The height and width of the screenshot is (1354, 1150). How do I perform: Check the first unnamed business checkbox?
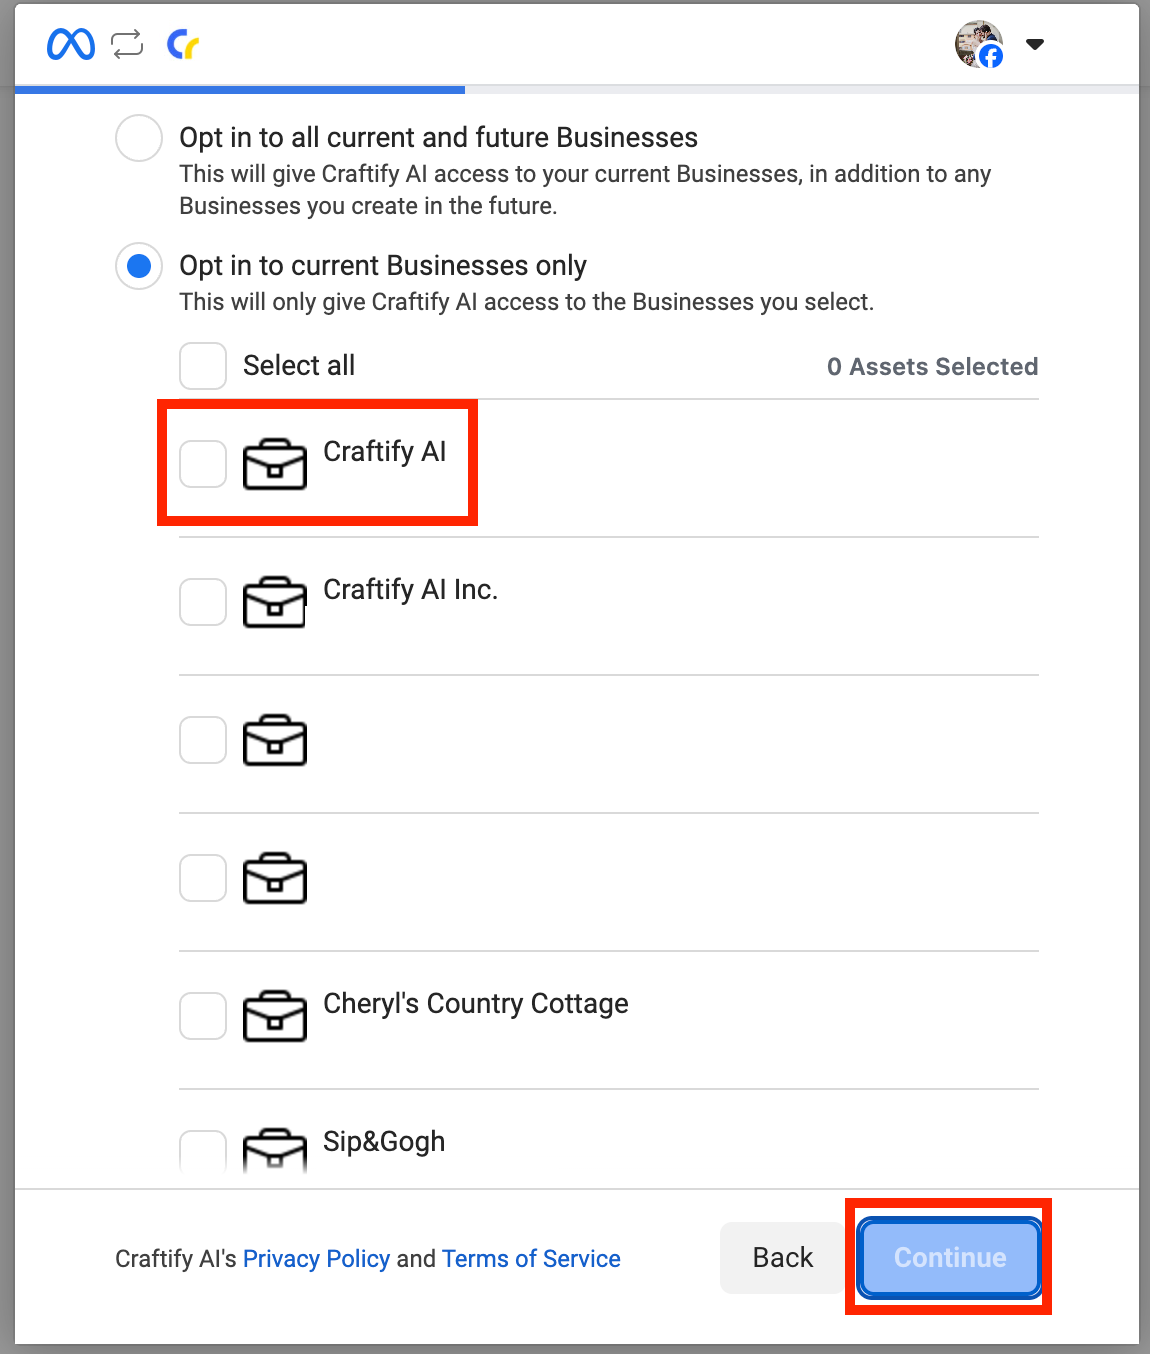pos(203,740)
